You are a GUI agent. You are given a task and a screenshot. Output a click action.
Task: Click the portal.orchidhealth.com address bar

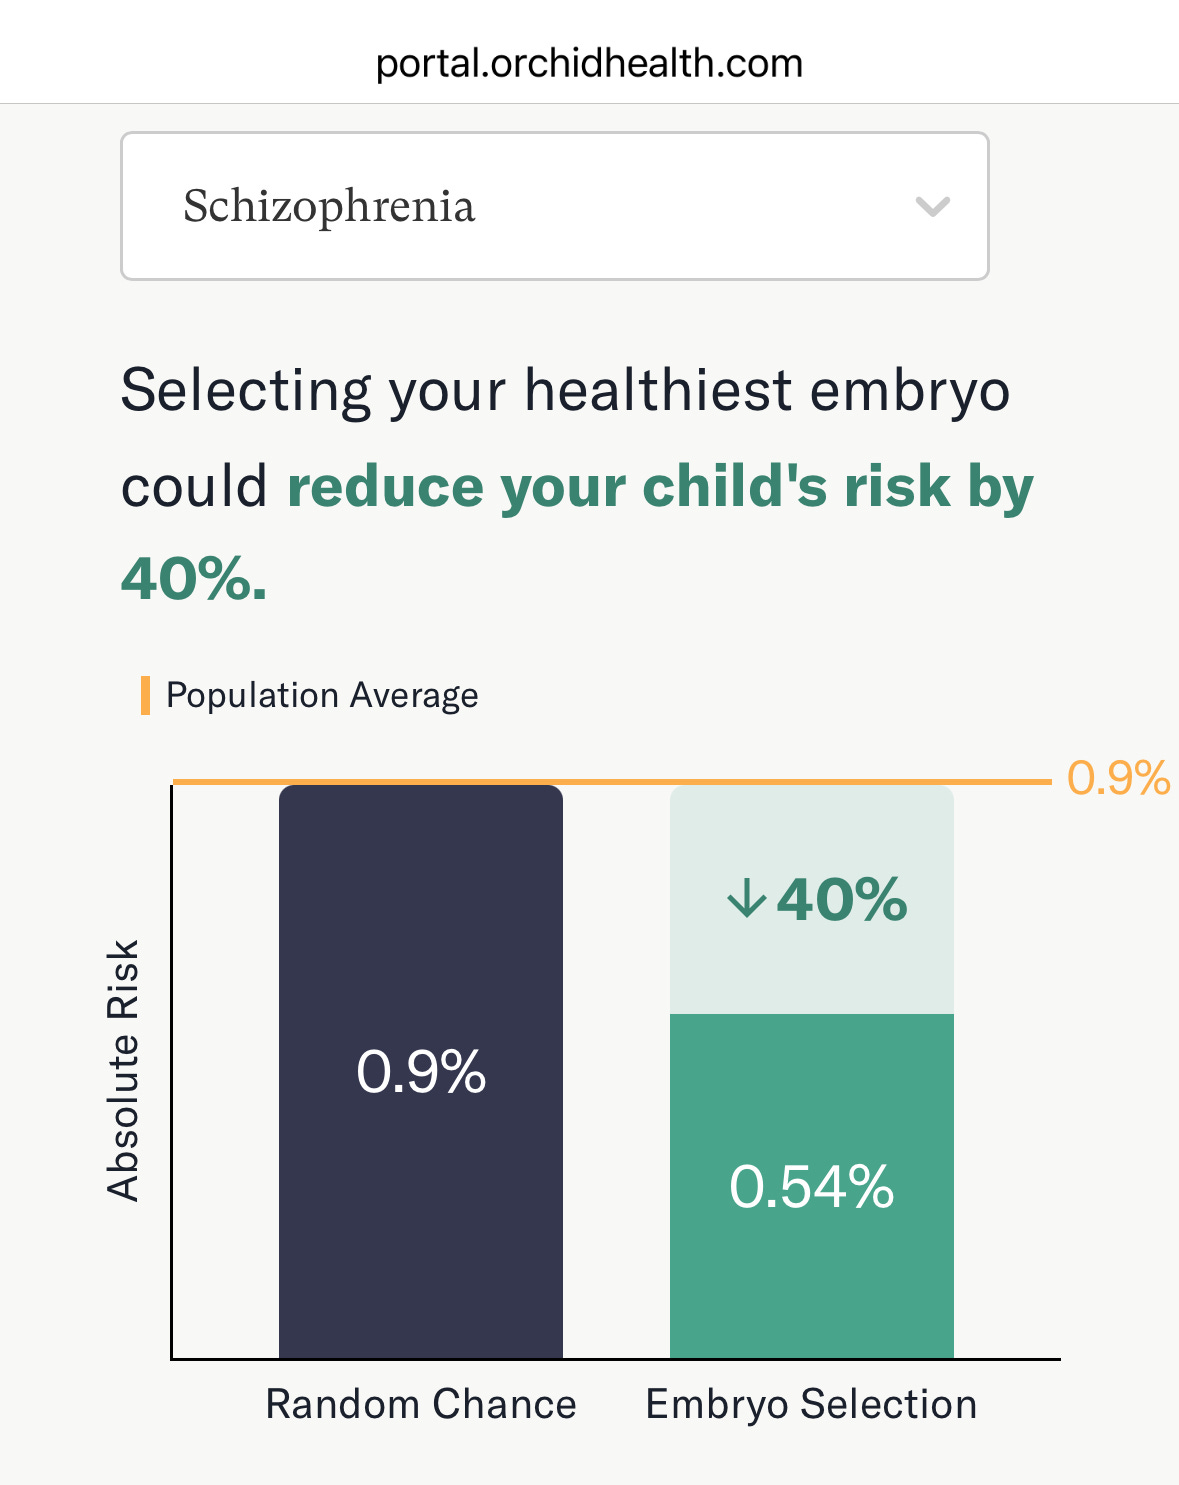[588, 62]
